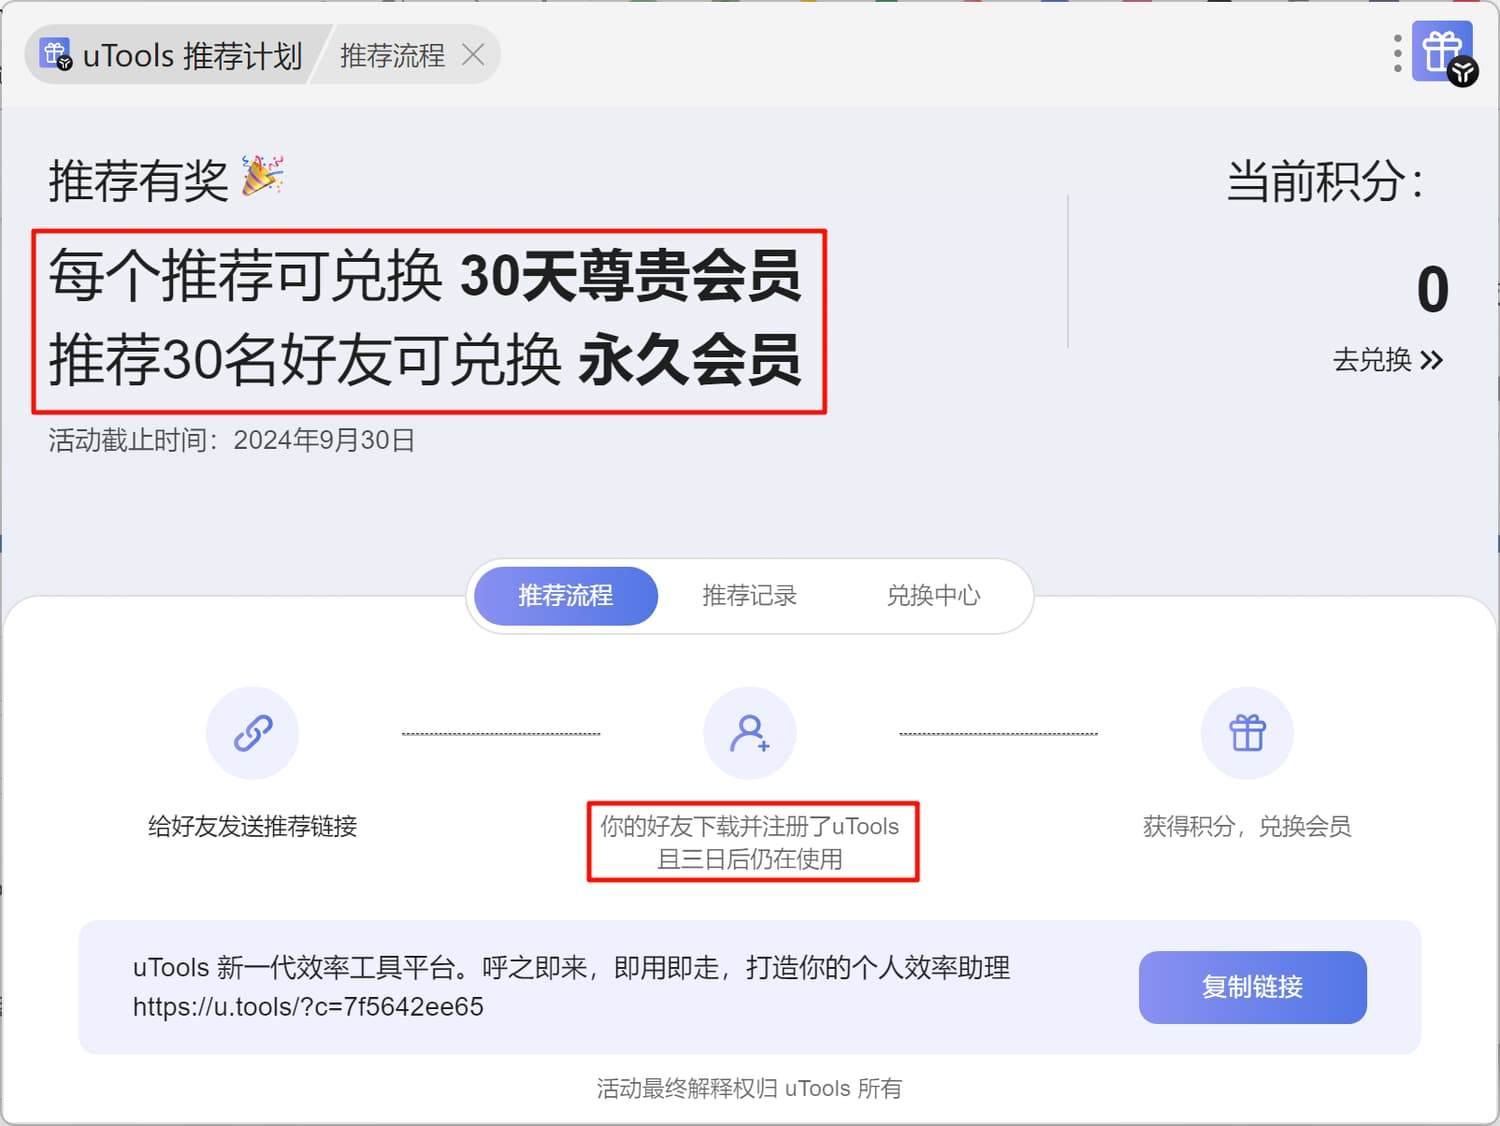Click the link chain step icon

click(x=253, y=733)
